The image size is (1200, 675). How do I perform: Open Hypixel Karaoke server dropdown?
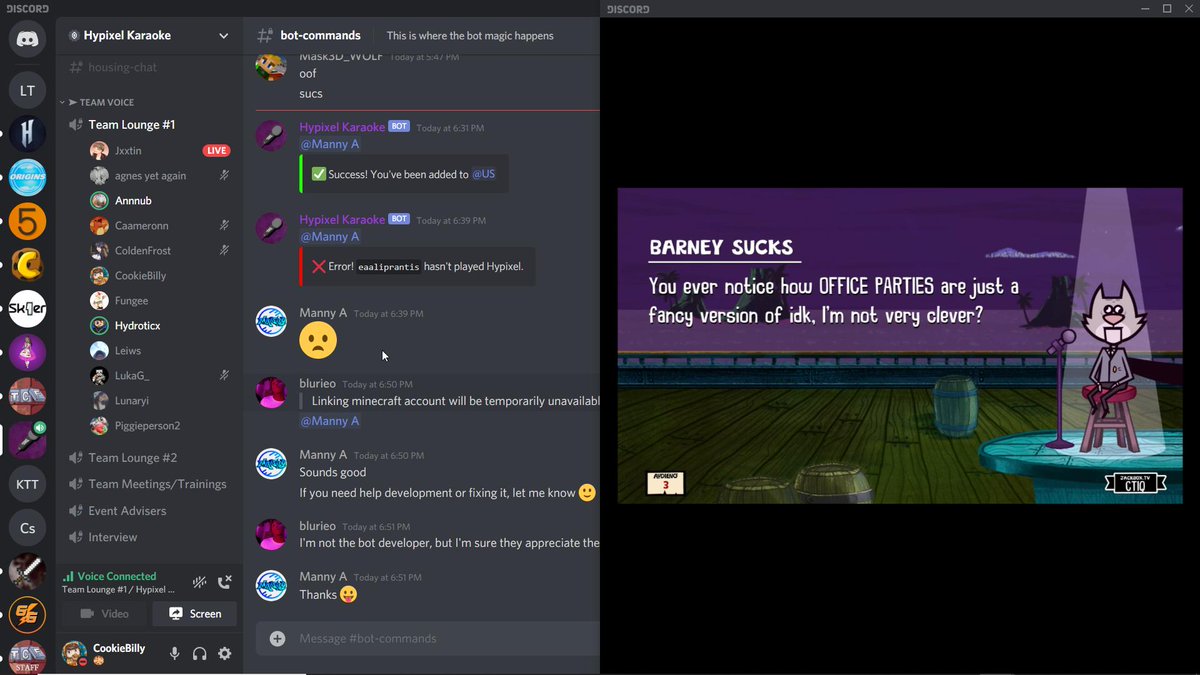(x=224, y=36)
